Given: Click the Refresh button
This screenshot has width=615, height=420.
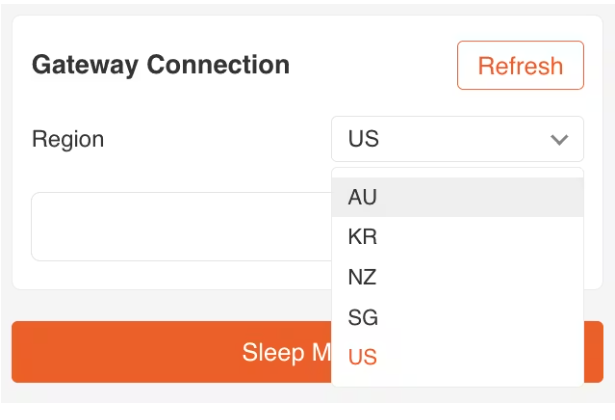Looking at the screenshot, I should tap(520, 66).
